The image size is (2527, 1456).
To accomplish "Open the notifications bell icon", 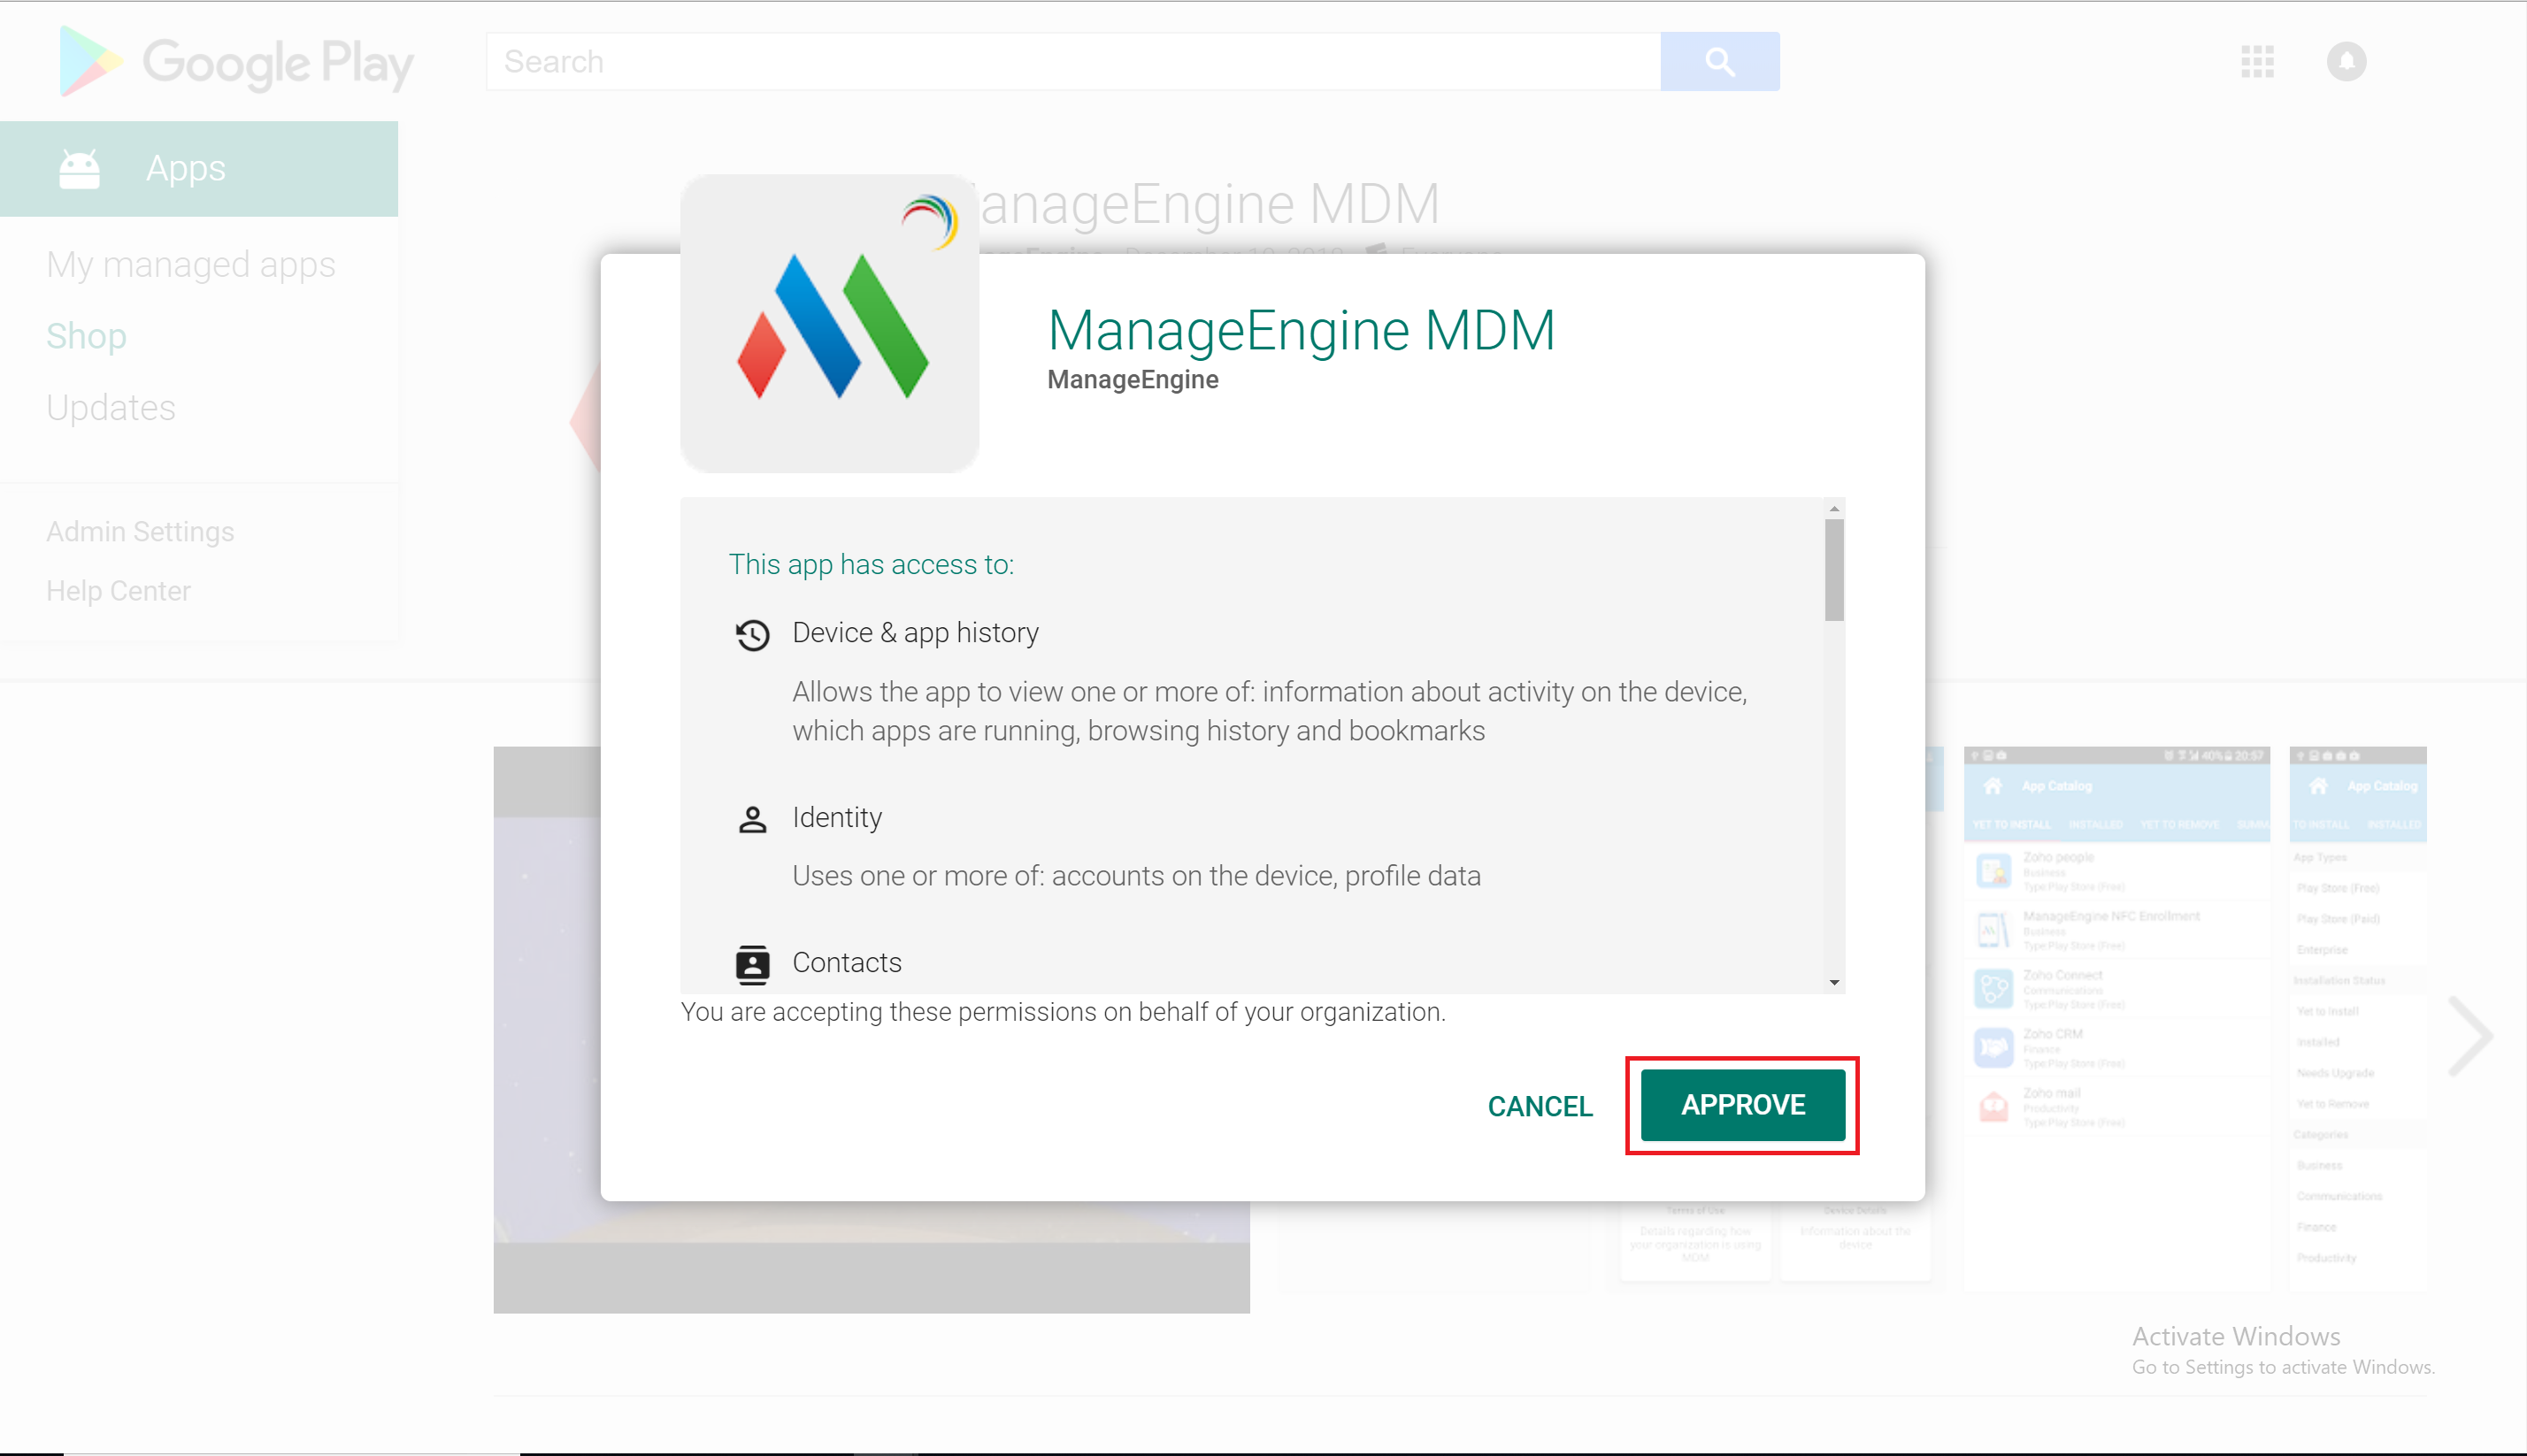I will pyautogui.click(x=2347, y=62).
